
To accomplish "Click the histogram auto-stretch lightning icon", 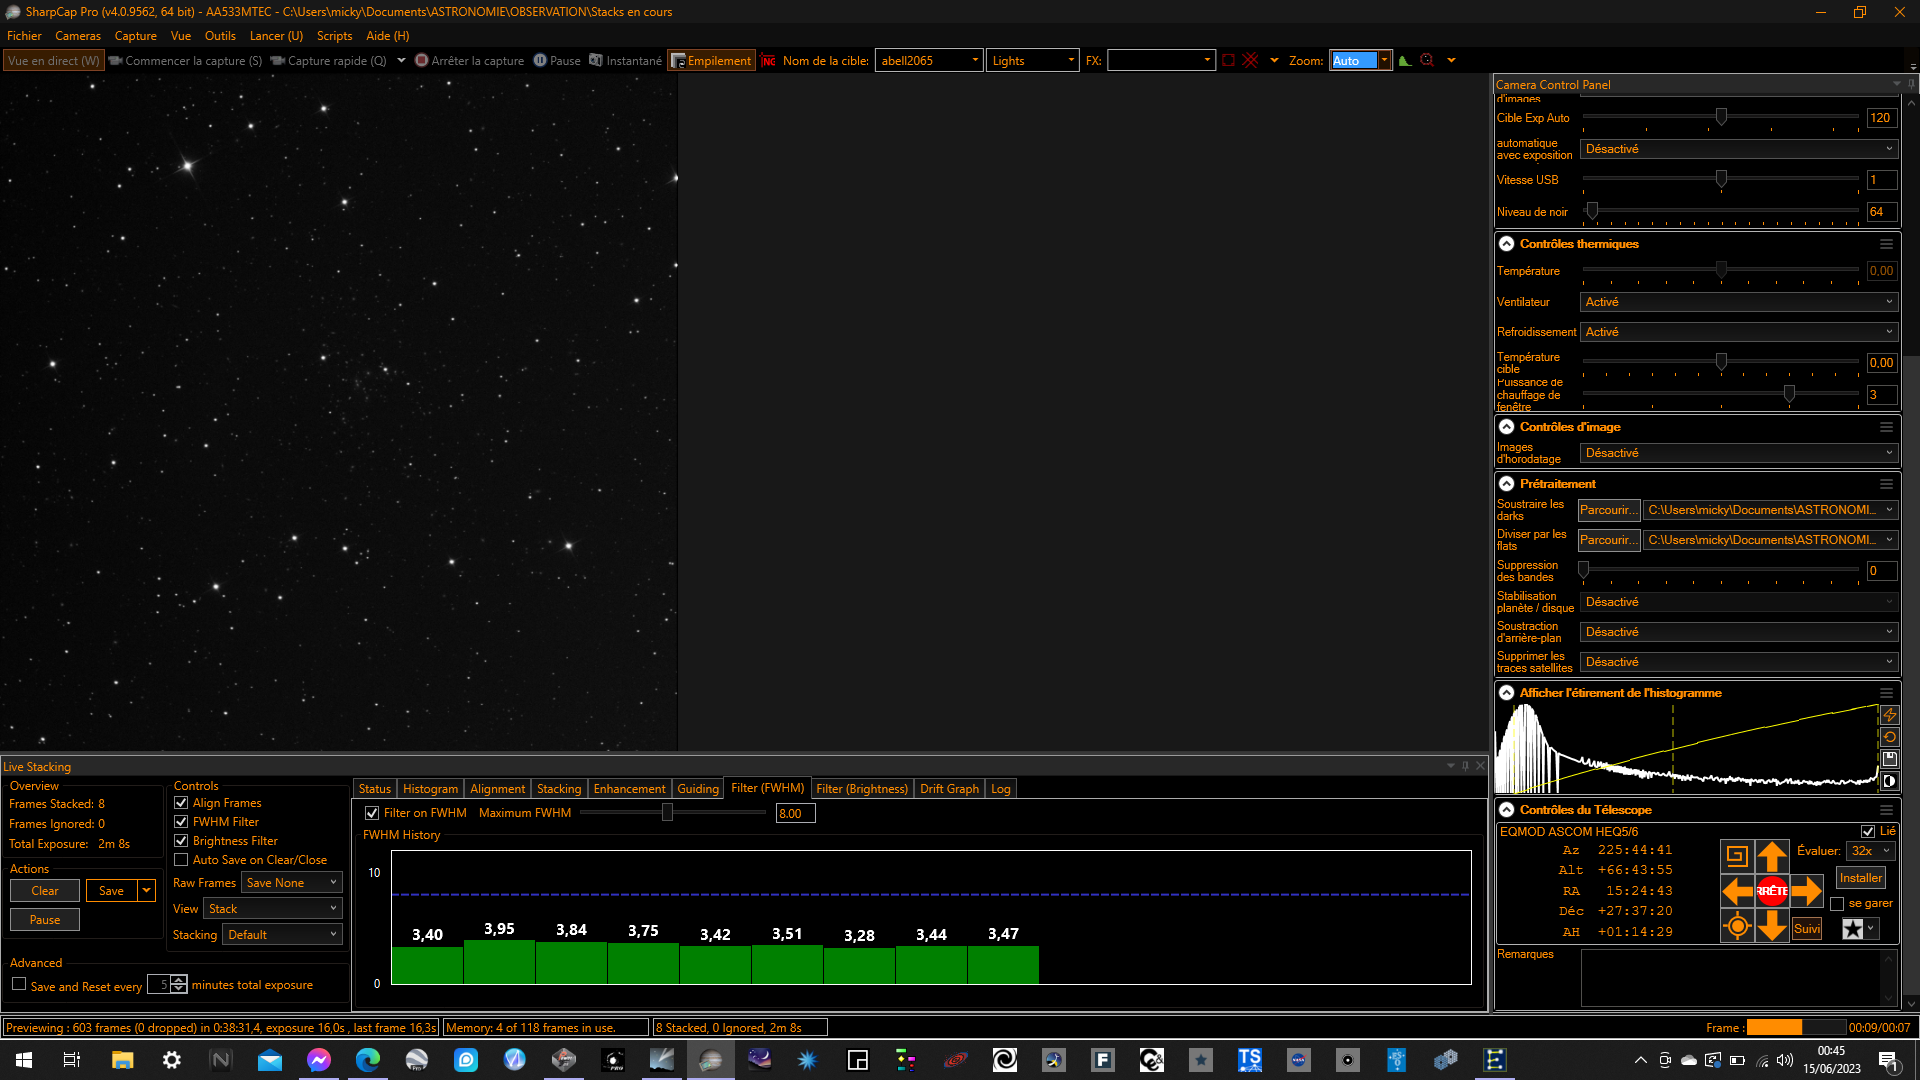I will click(x=1889, y=715).
